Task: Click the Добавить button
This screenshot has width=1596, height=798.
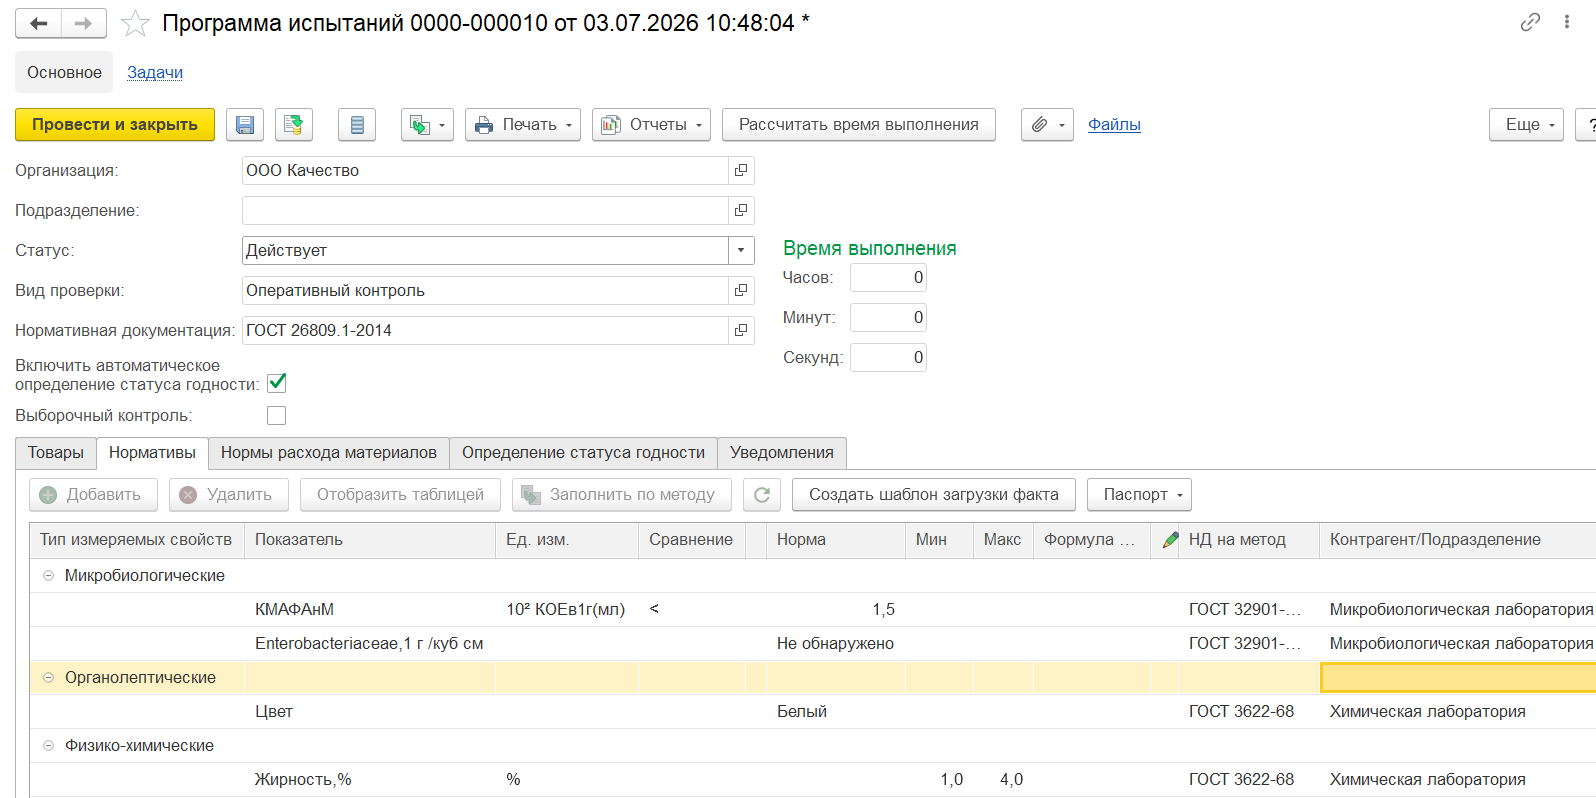Action: [93, 495]
